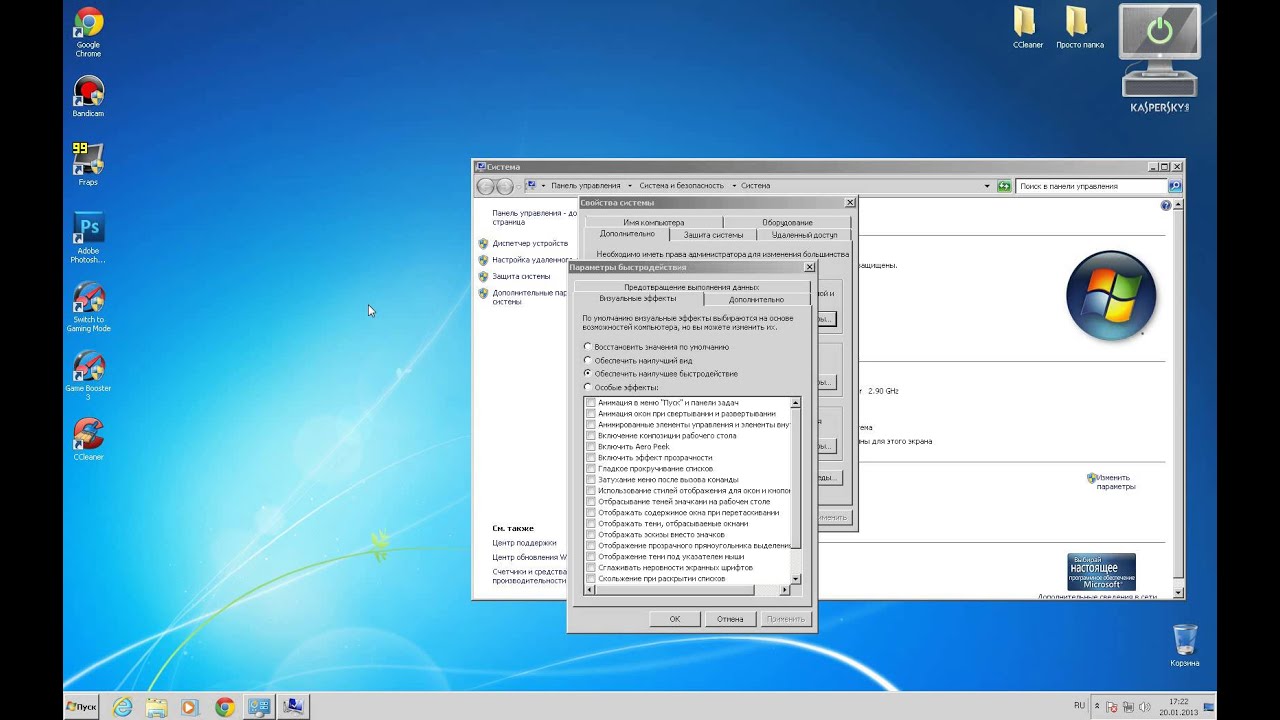Viewport: 1280px width, 720px height.
Task: Click the RU language indicator in taskbar
Action: [1079, 706]
